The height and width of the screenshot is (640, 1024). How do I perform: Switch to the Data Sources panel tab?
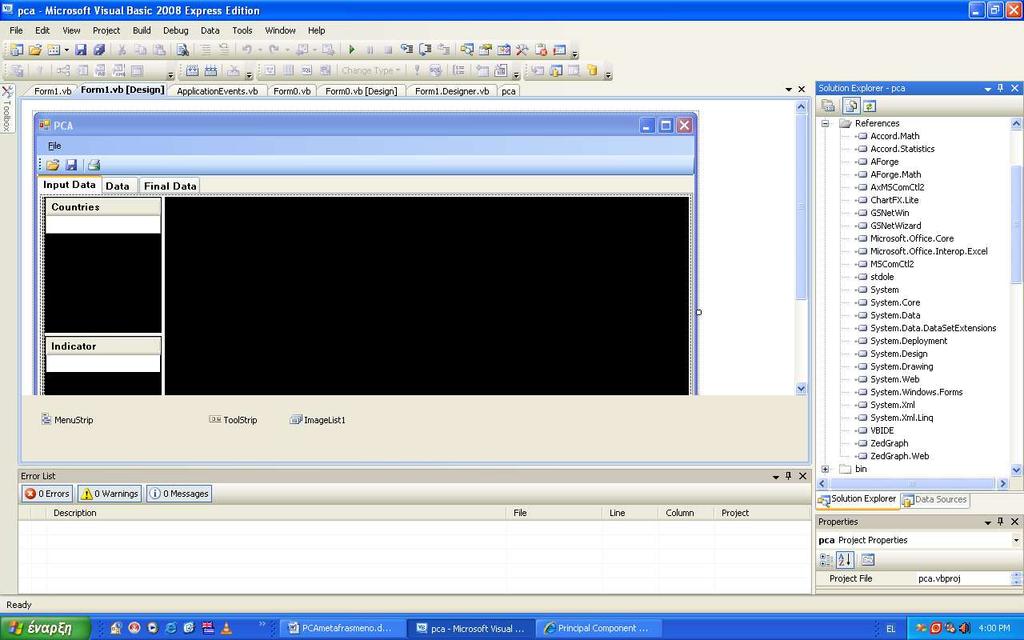point(935,500)
